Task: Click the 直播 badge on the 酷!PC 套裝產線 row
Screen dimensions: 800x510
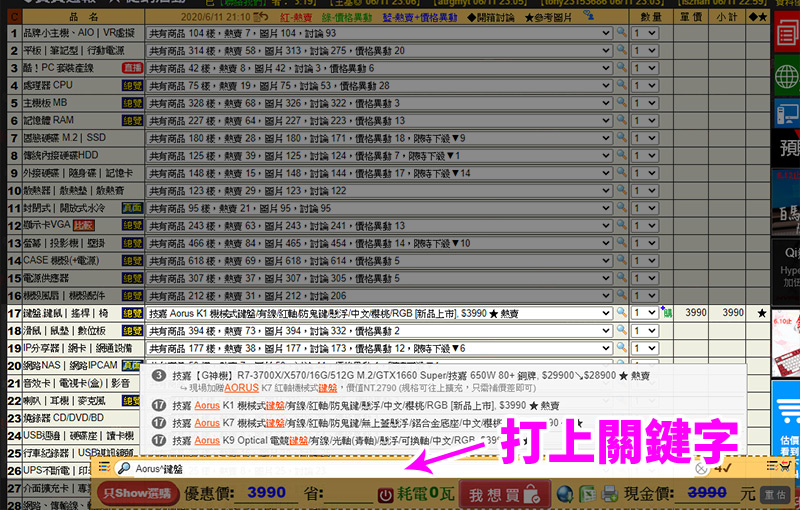Action: [x=132, y=68]
